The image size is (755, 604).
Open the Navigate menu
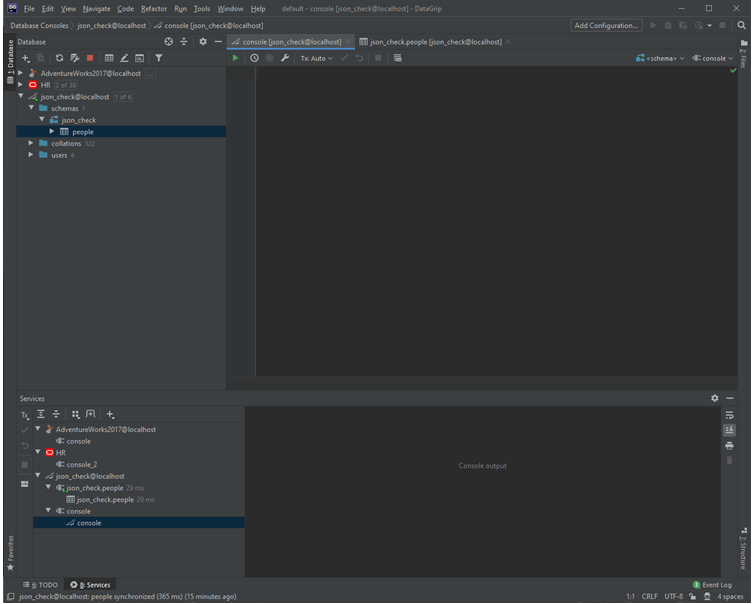click(x=97, y=8)
